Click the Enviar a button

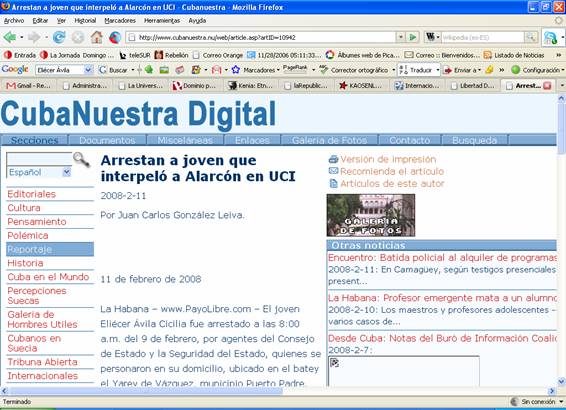(x=461, y=70)
